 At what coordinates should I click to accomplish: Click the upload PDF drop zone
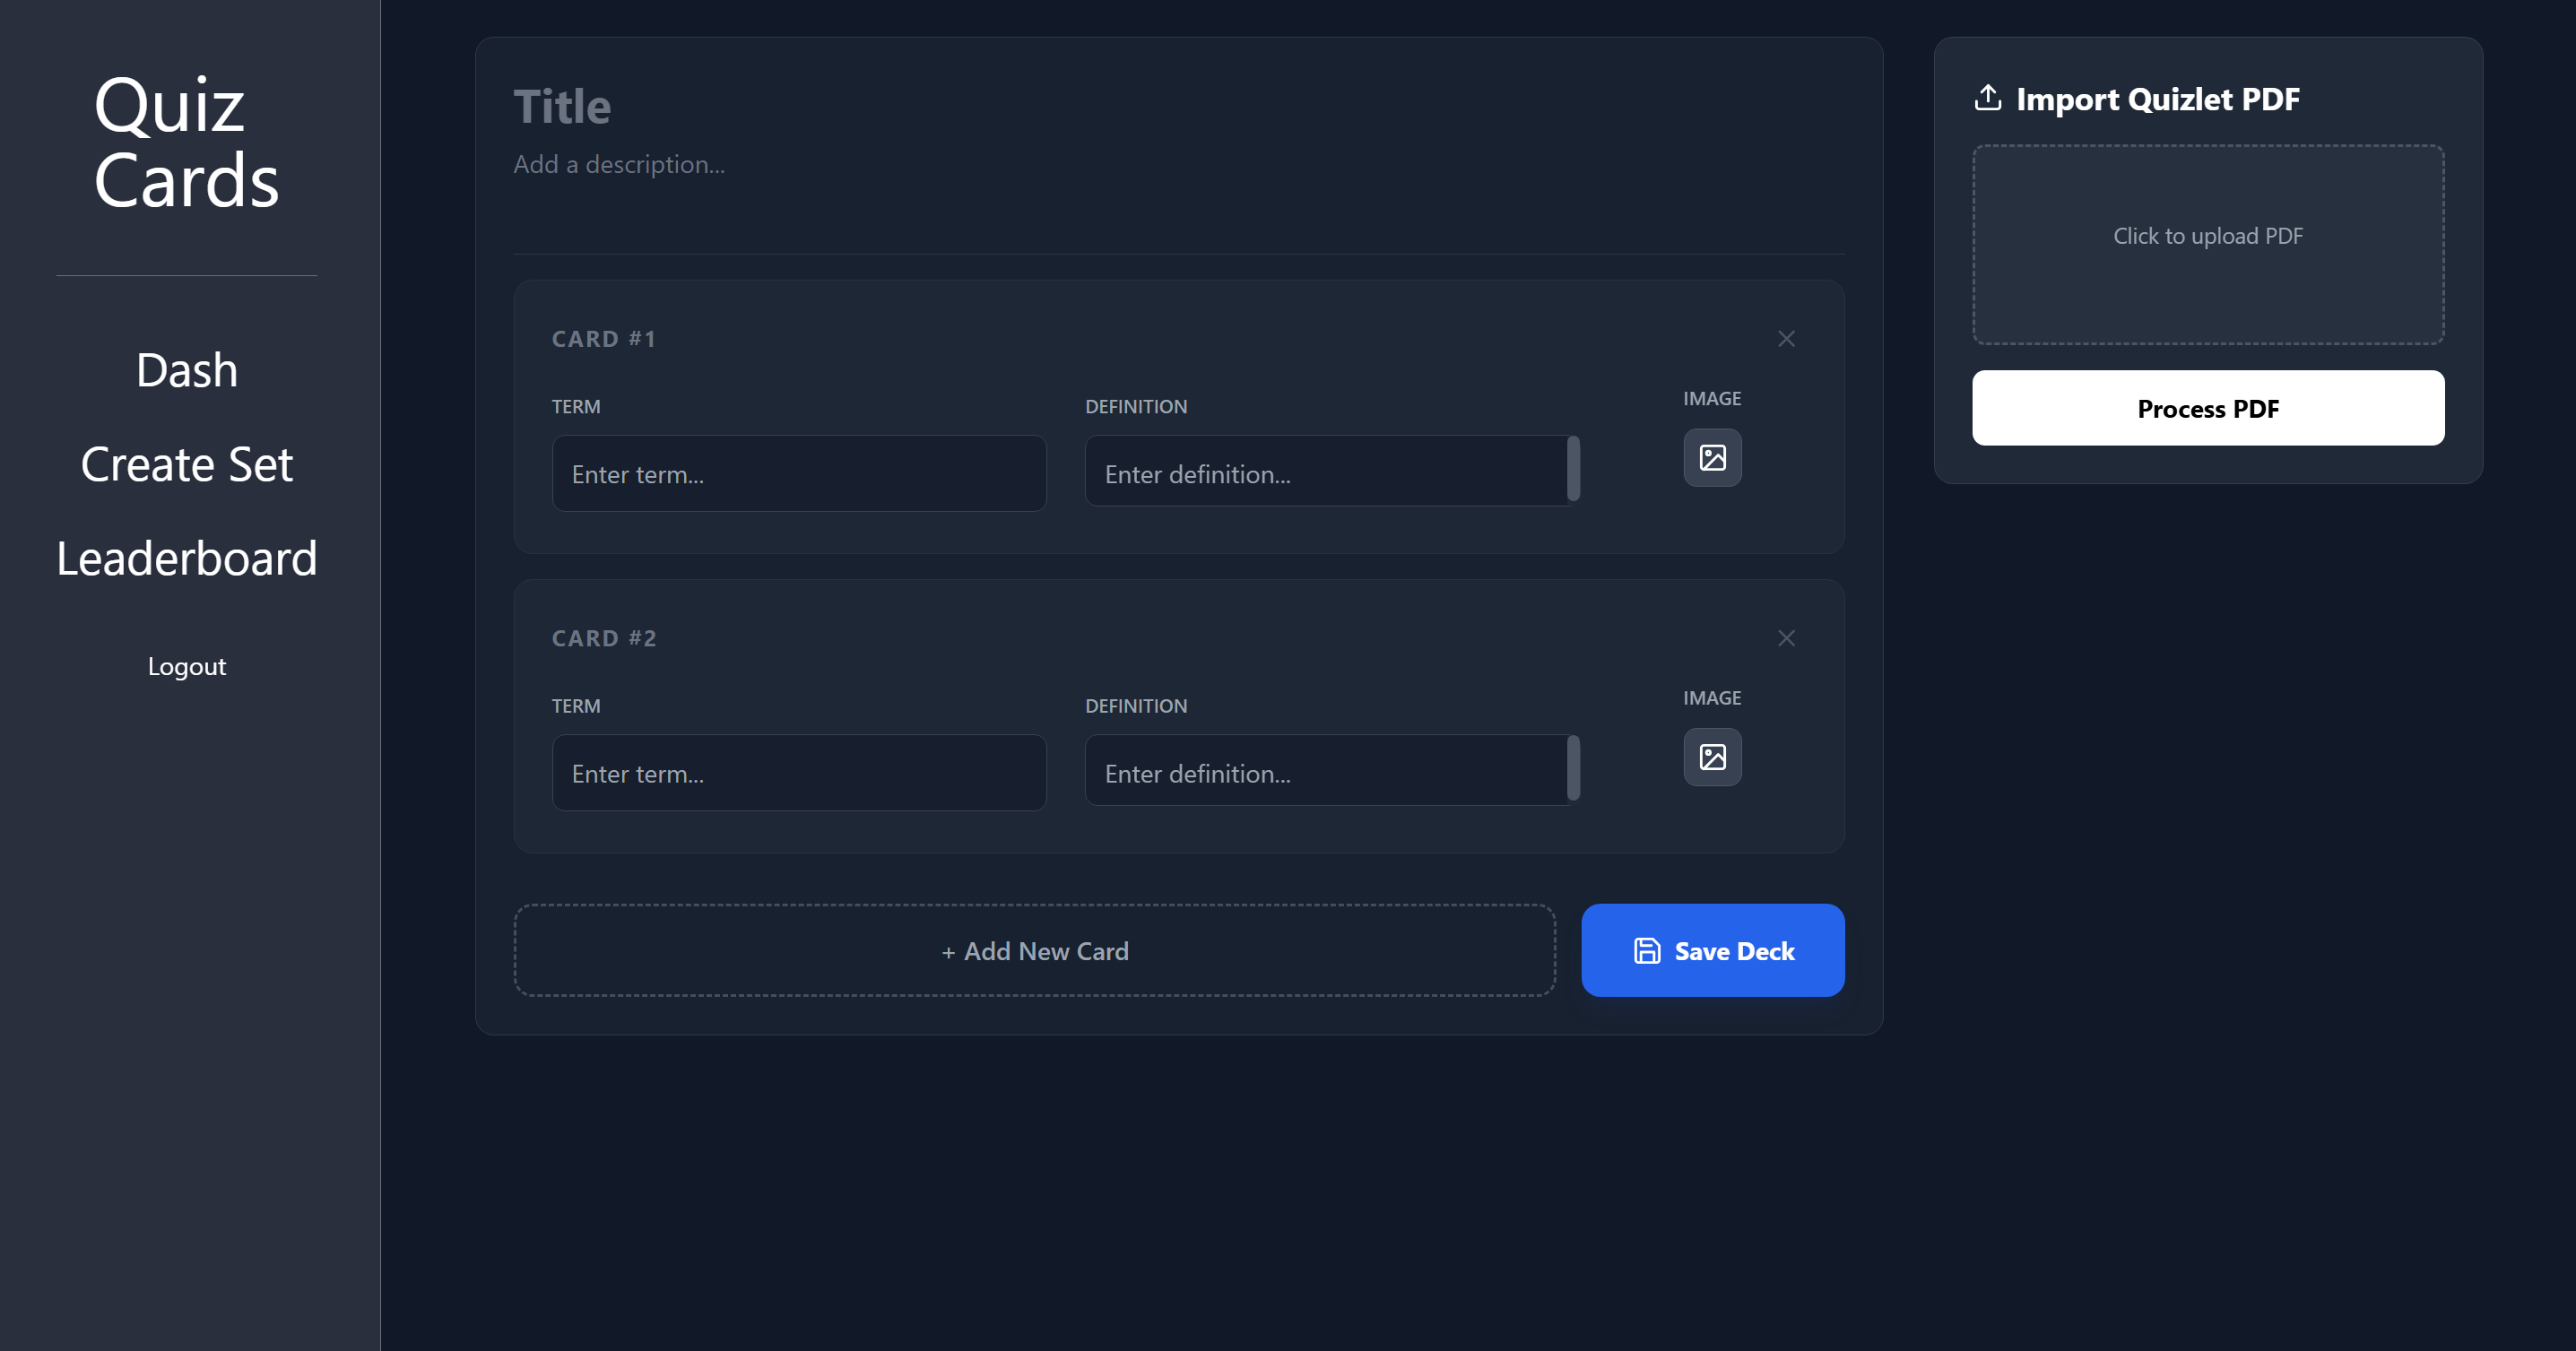(x=2207, y=244)
